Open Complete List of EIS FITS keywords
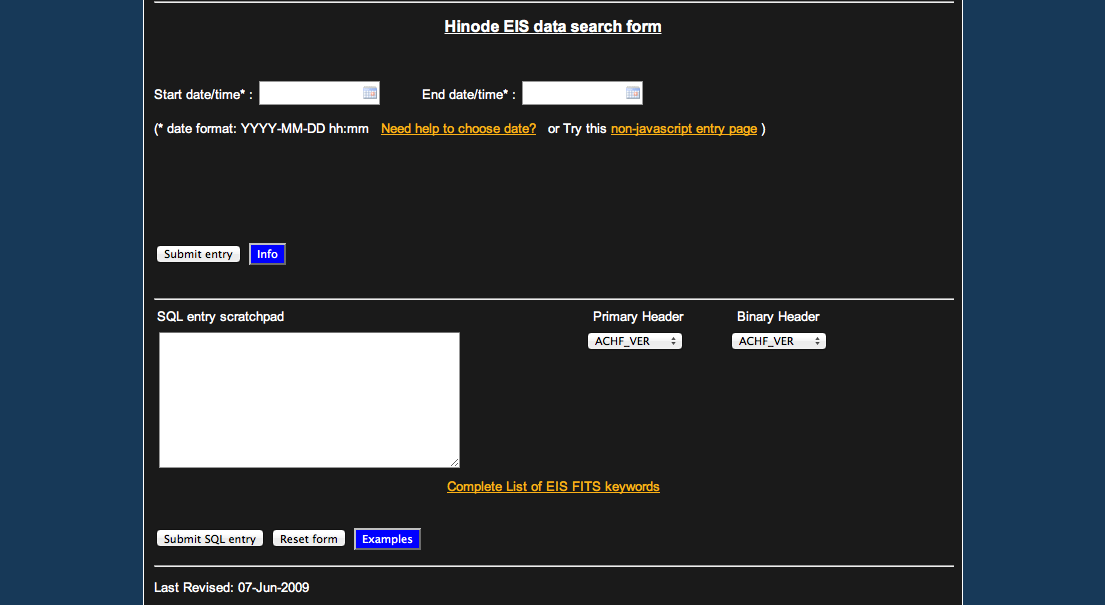1105x605 pixels. [553, 487]
